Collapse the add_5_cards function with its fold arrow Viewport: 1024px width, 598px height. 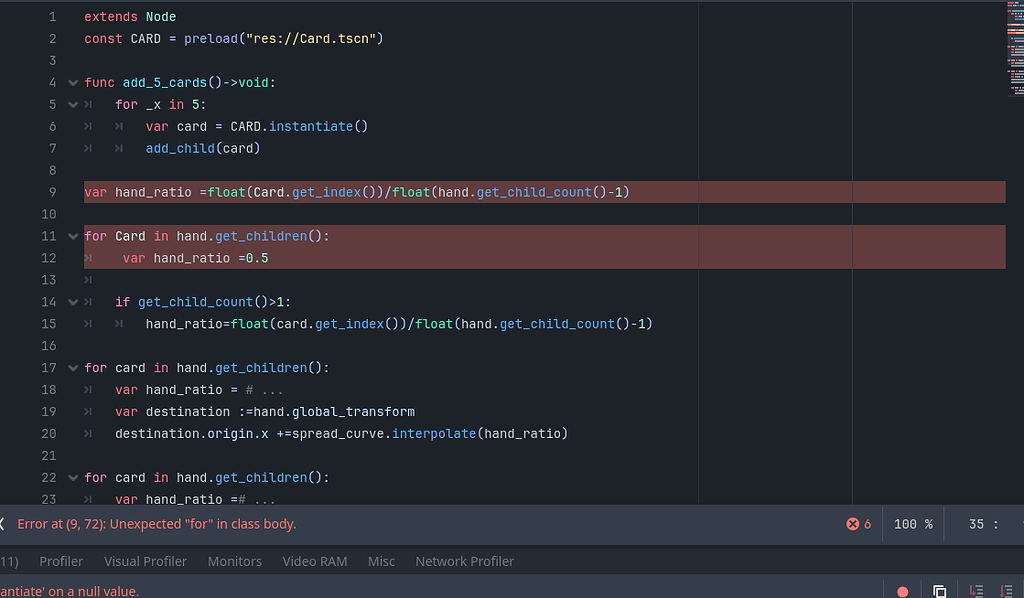click(x=73, y=82)
